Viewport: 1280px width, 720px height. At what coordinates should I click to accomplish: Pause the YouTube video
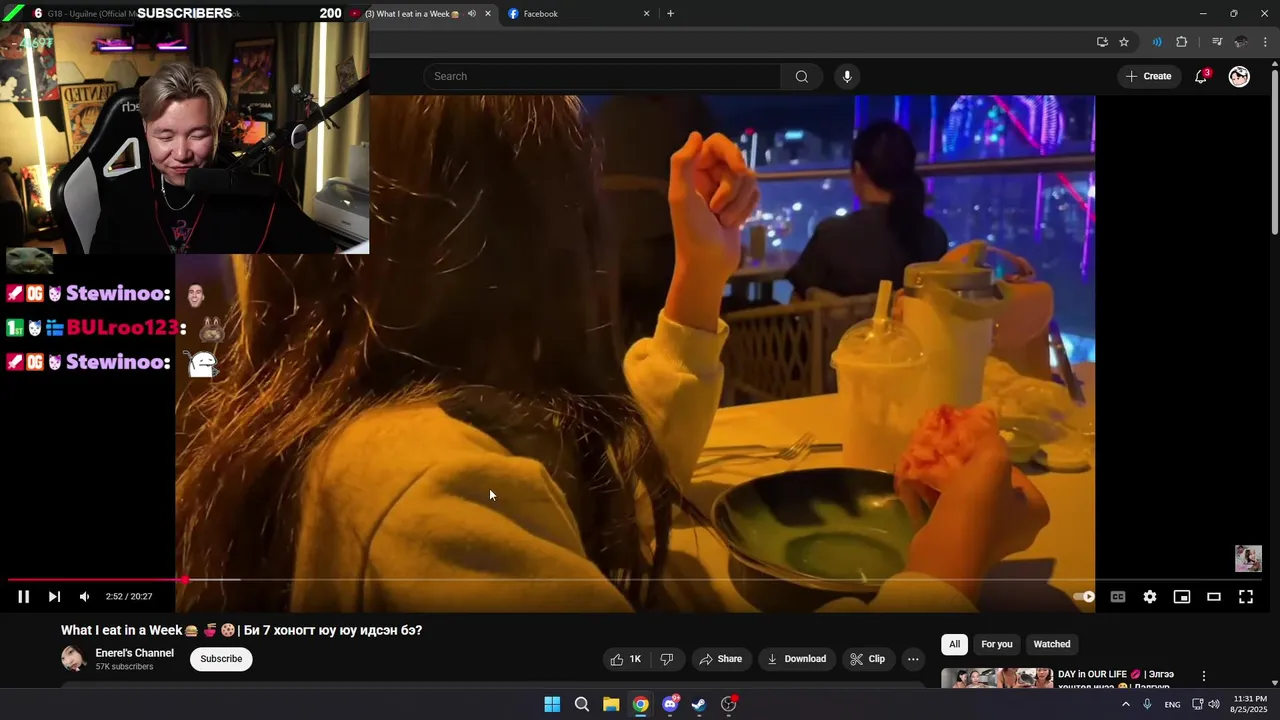point(23,597)
